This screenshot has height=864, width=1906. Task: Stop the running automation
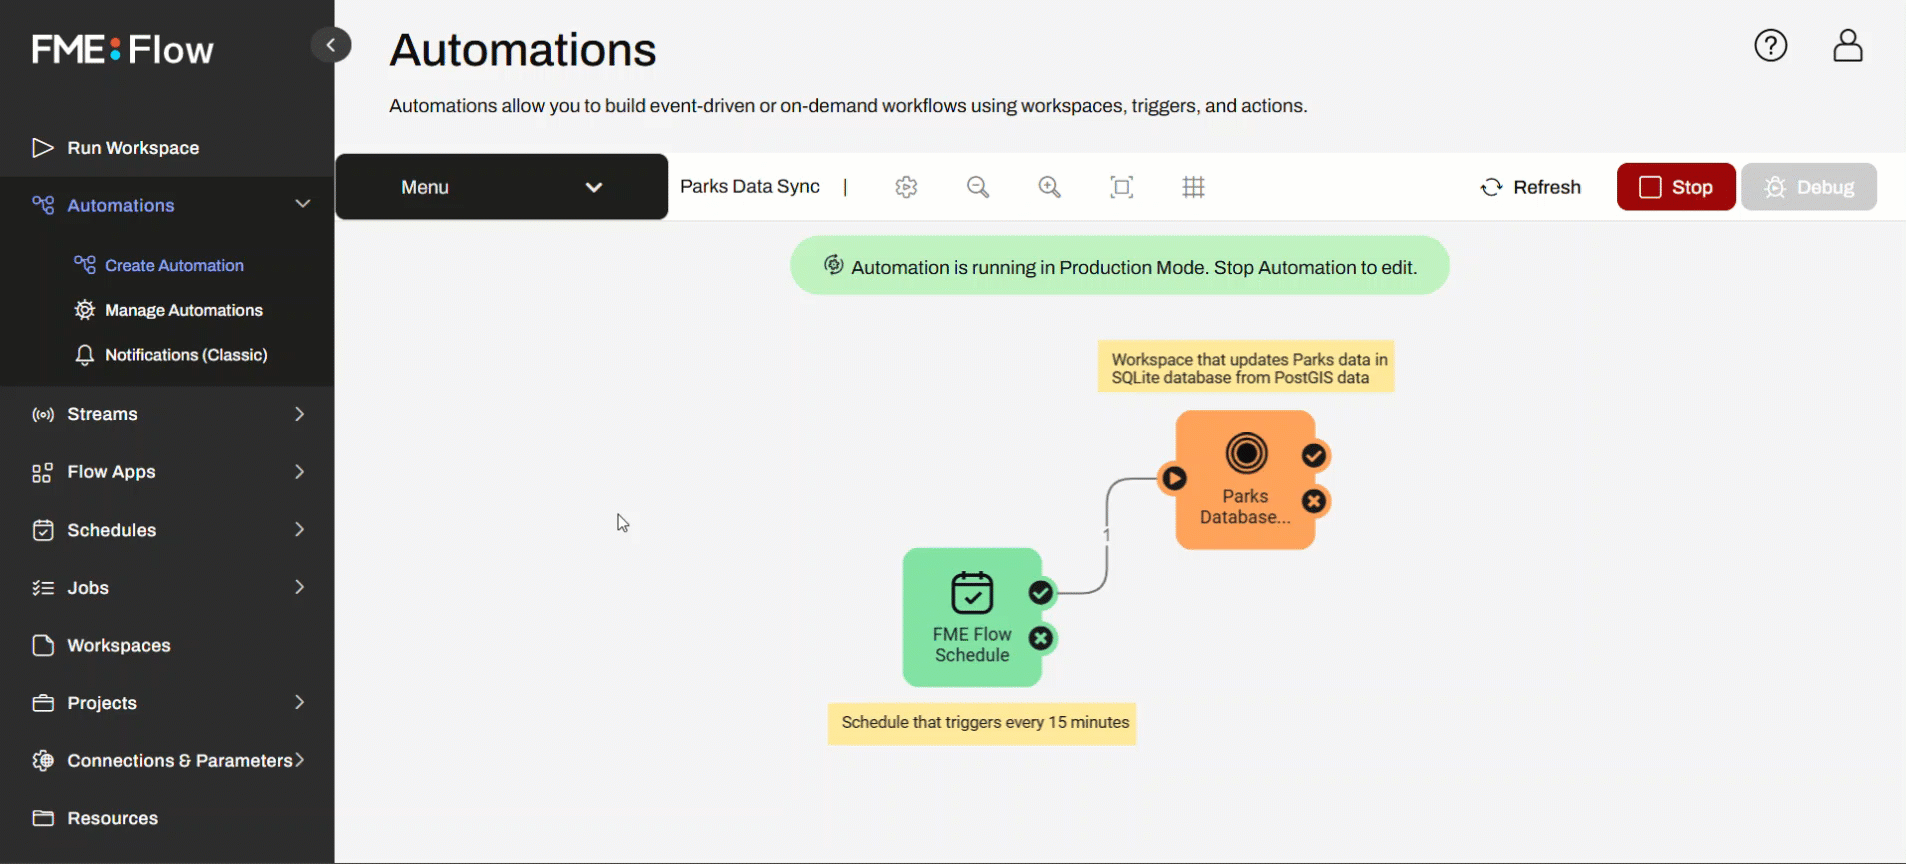1675,187
